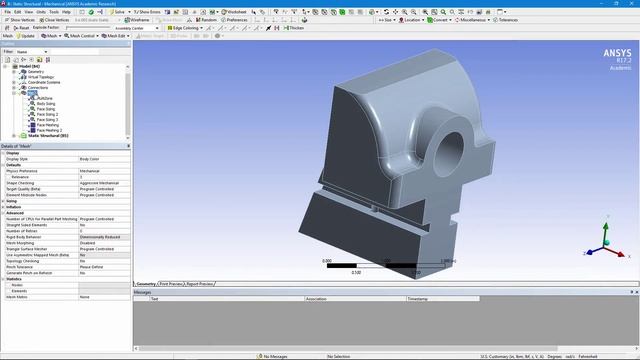Click the green checkmark toolbar icon

pyautogui.click(x=91, y=12)
